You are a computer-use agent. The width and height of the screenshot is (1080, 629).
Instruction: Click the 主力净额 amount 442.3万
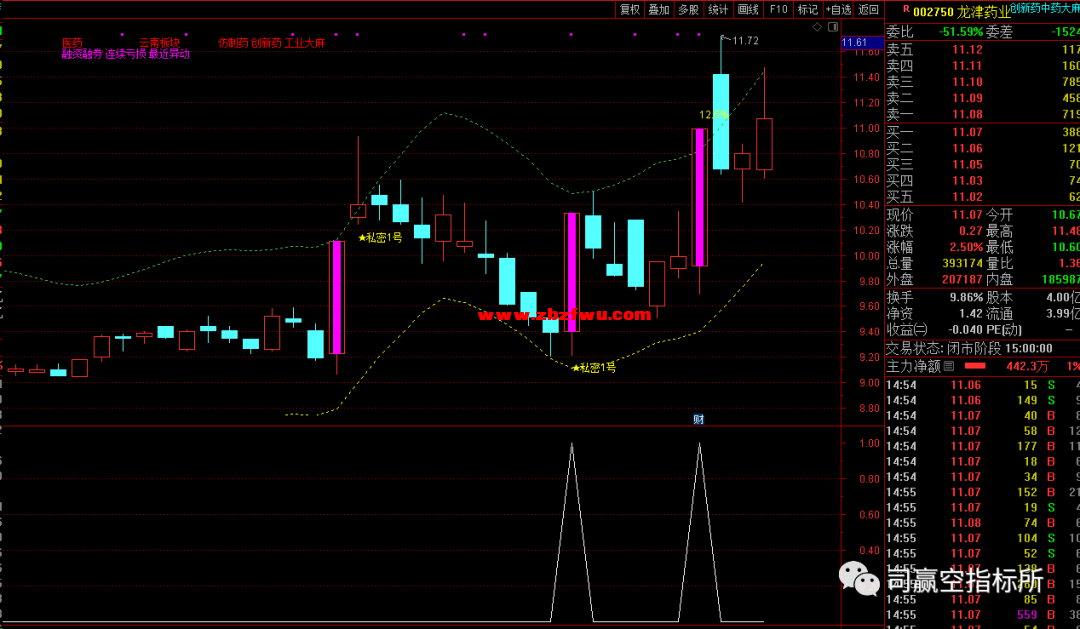1028,367
